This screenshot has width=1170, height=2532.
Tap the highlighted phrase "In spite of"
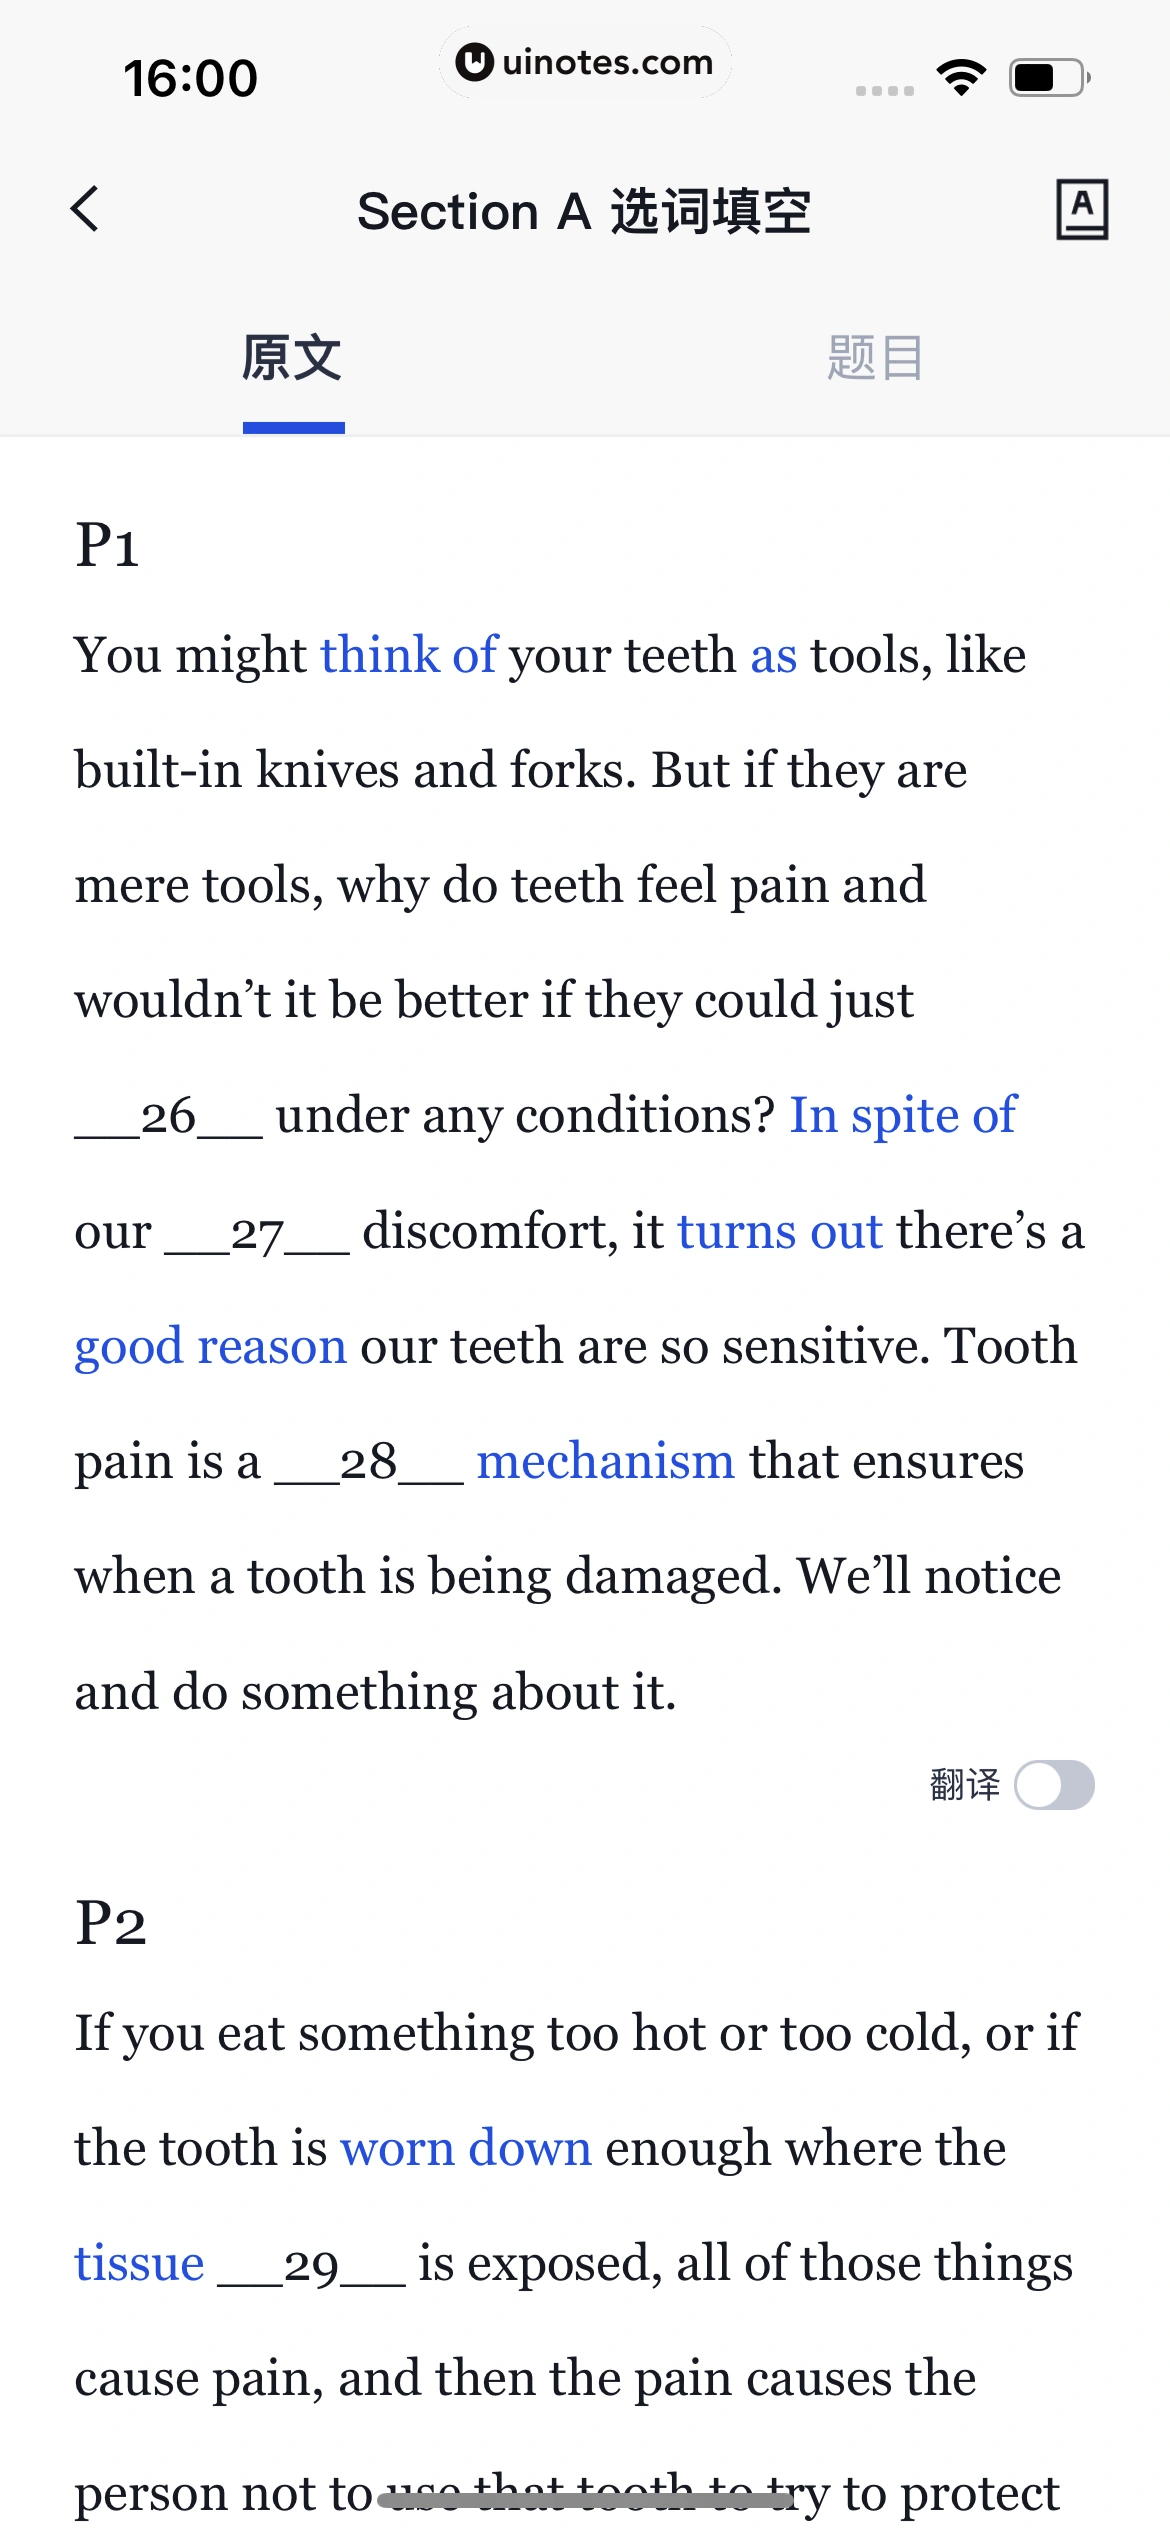pyautogui.click(x=903, y=1116)
